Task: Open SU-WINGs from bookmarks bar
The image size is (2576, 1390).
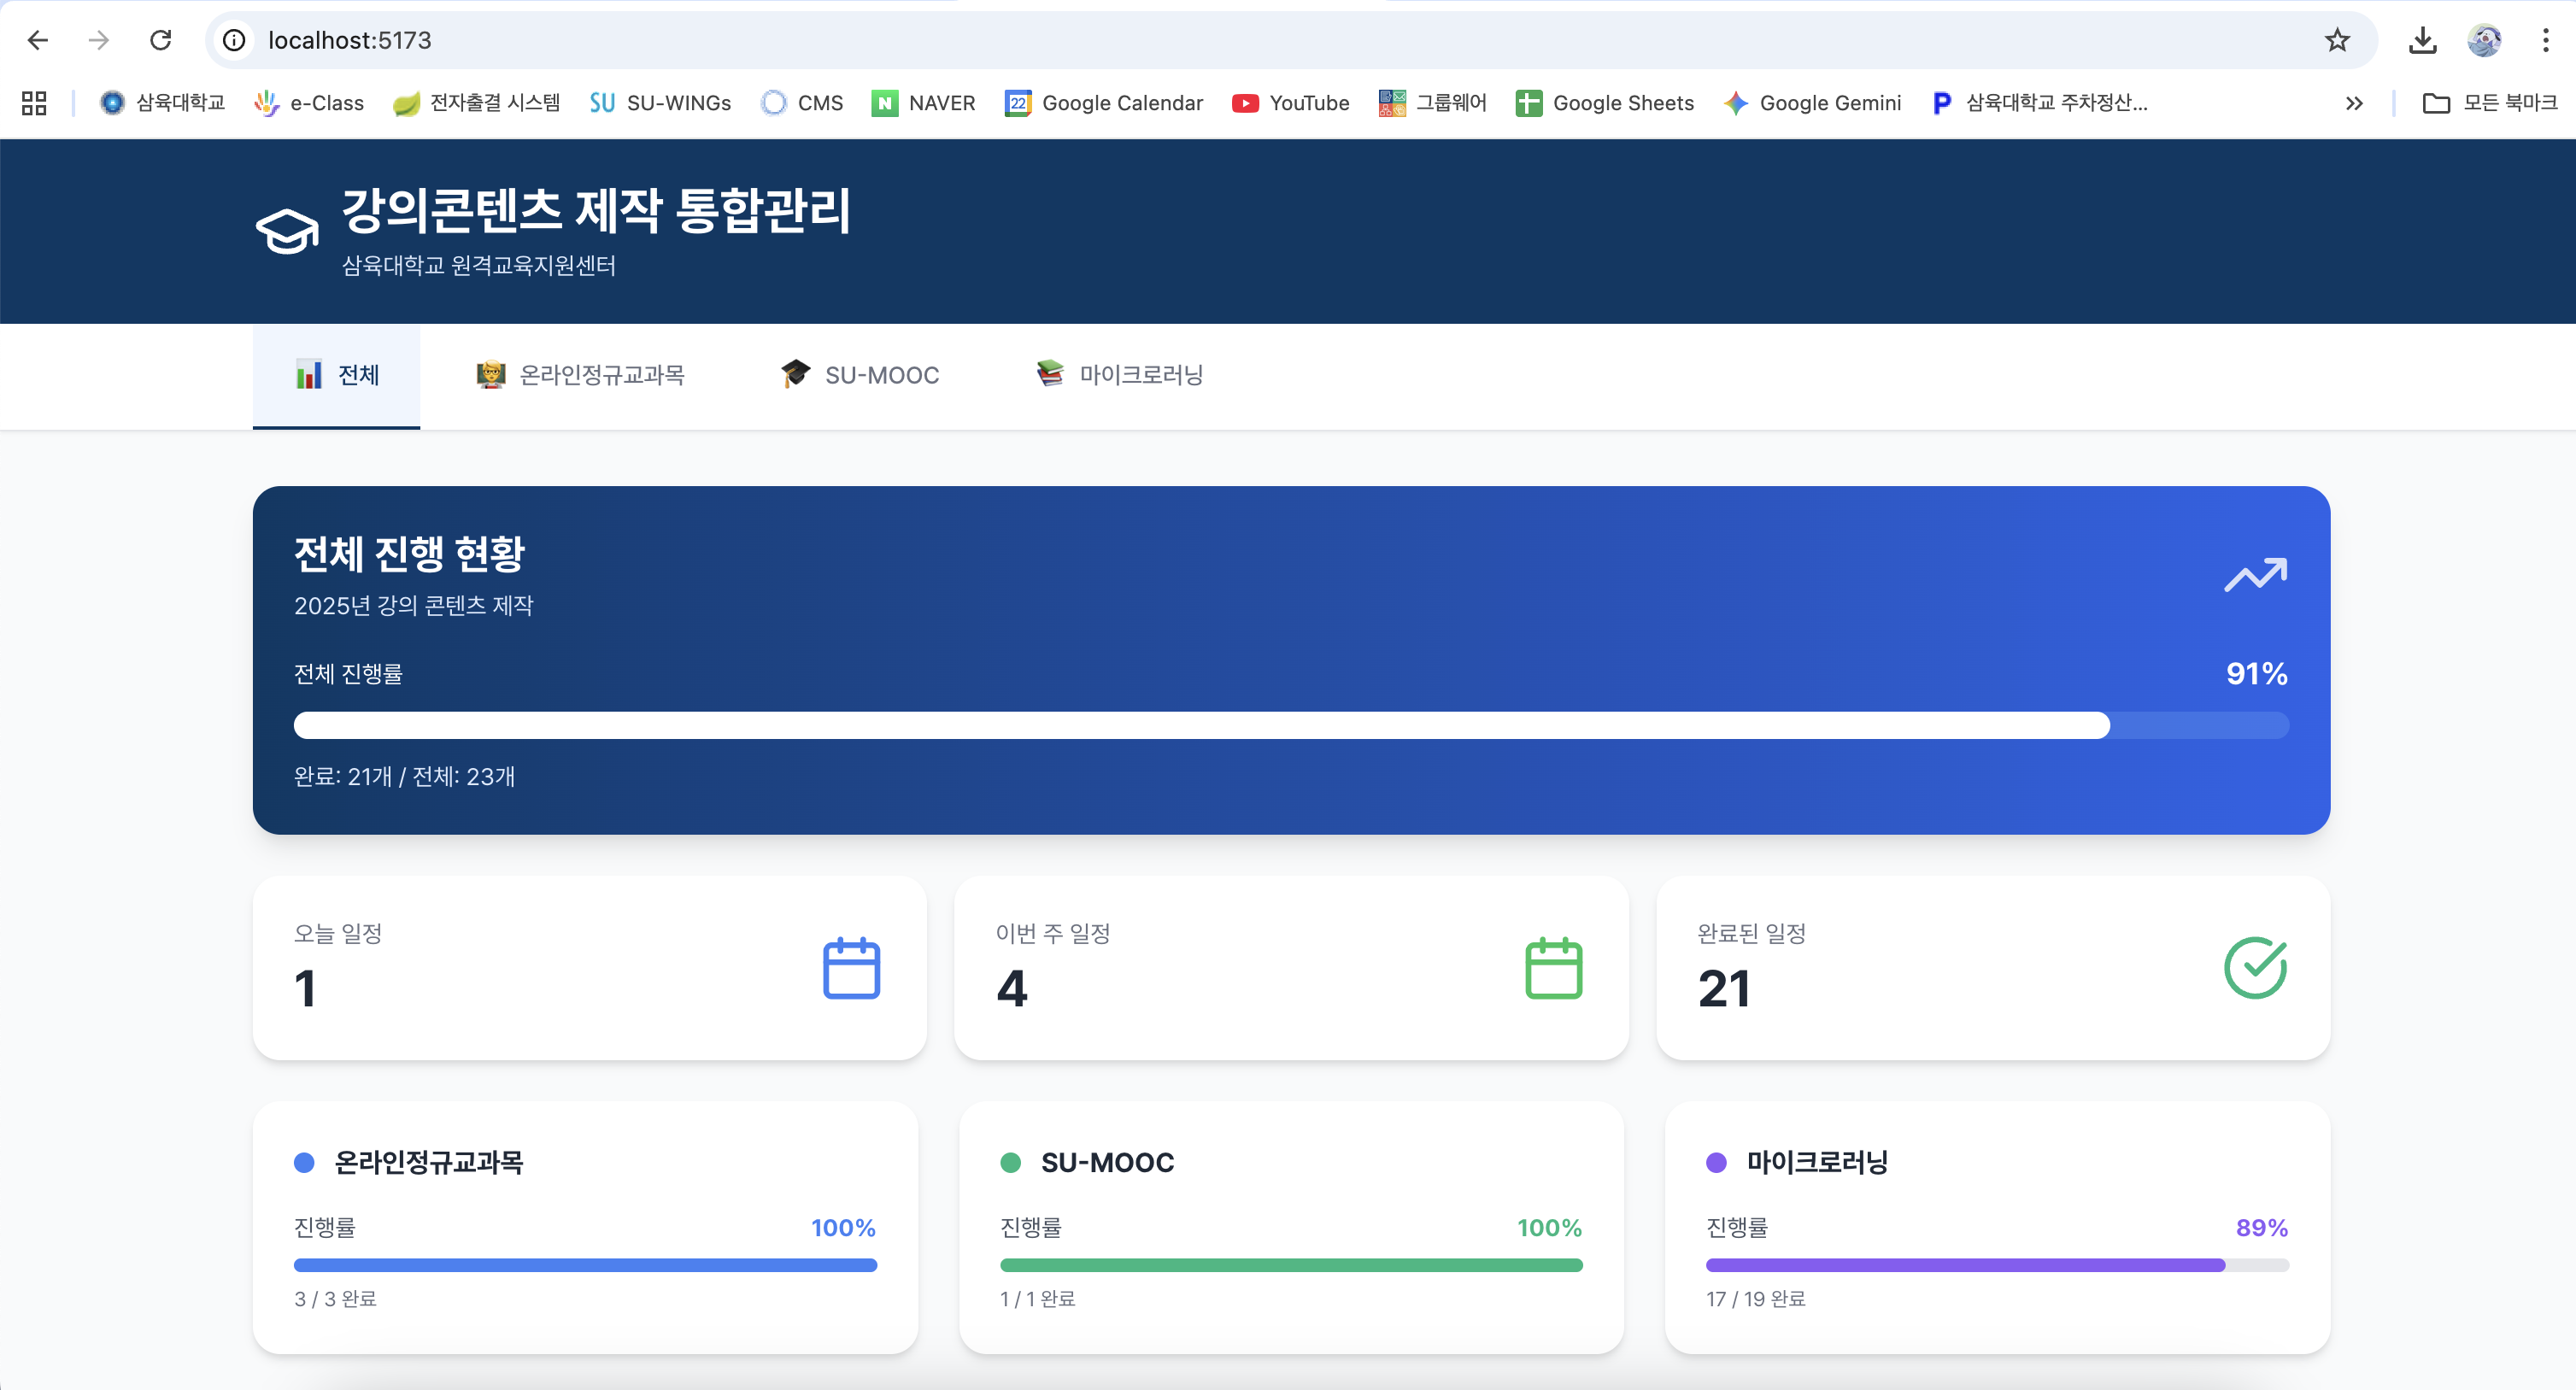Action: point(660,103)
